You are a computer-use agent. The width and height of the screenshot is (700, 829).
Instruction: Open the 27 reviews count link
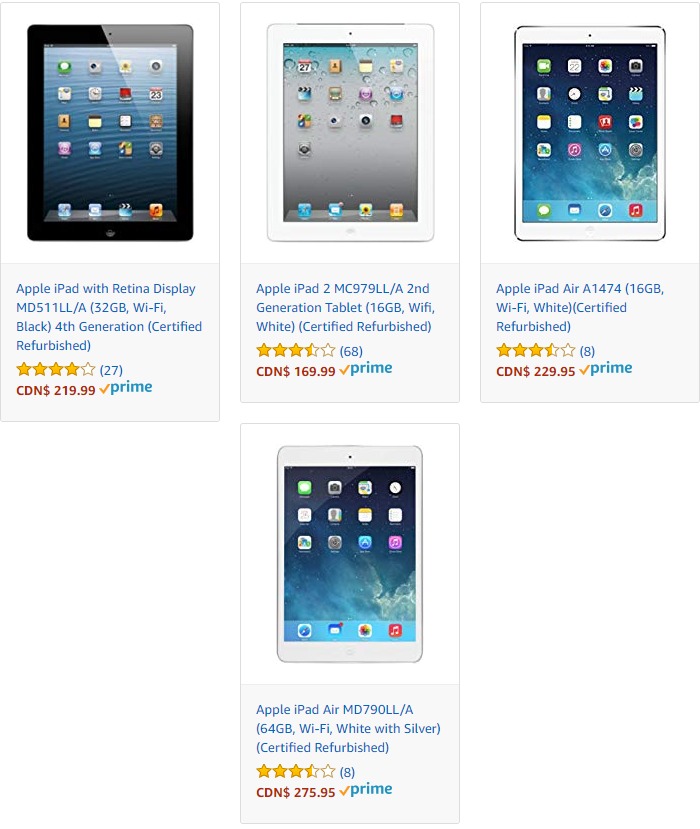pos(111,370)
